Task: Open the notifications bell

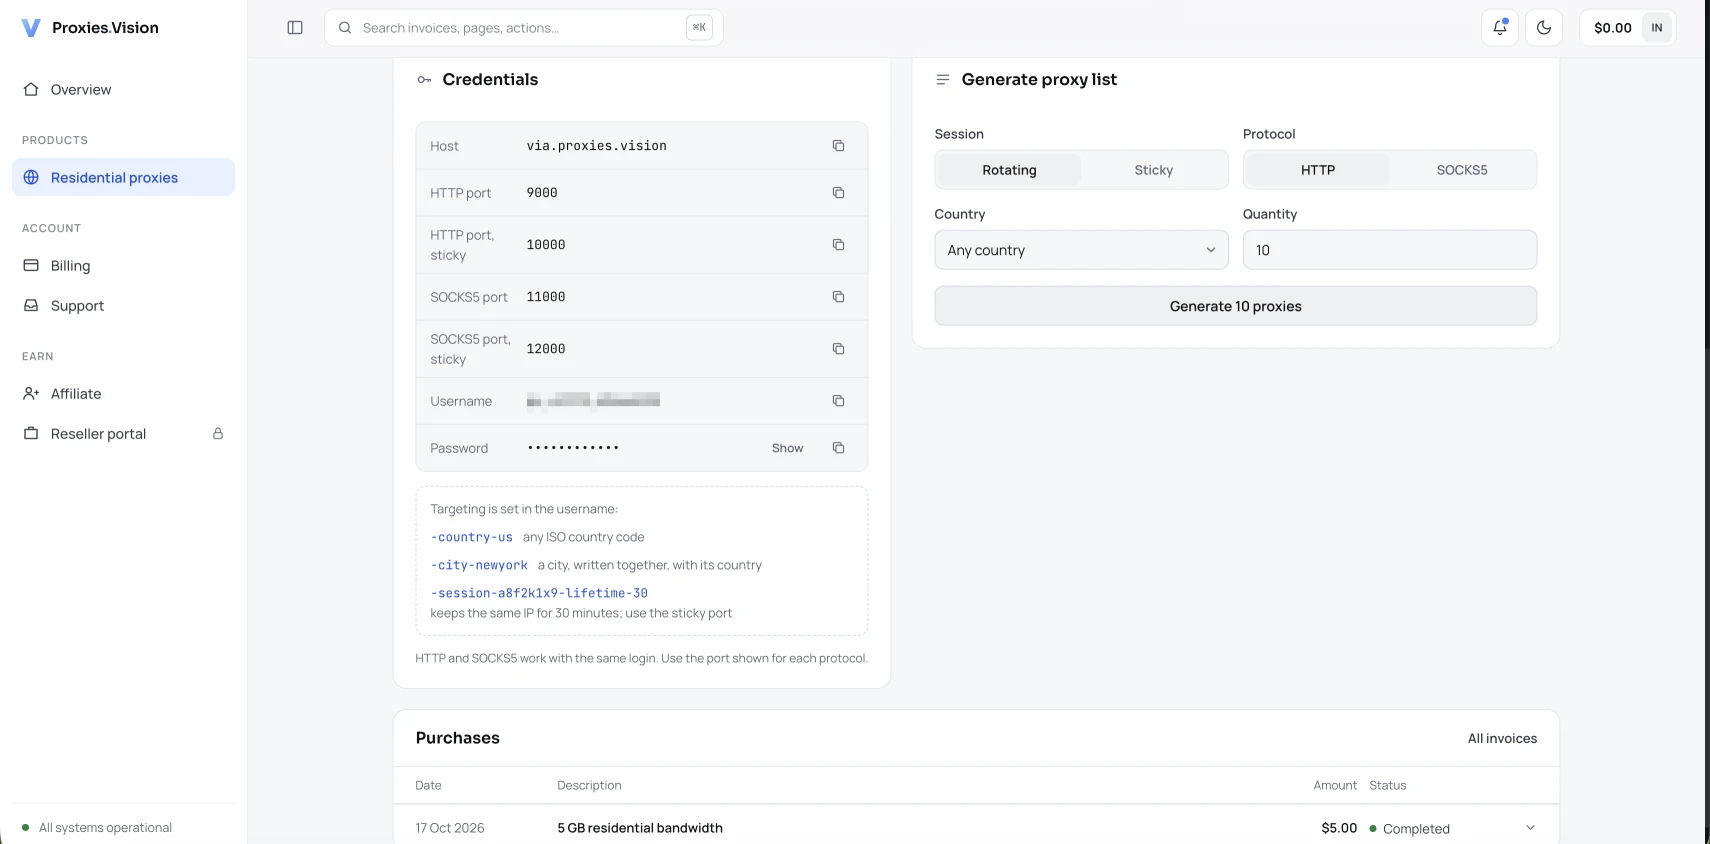Action: 1499,28
